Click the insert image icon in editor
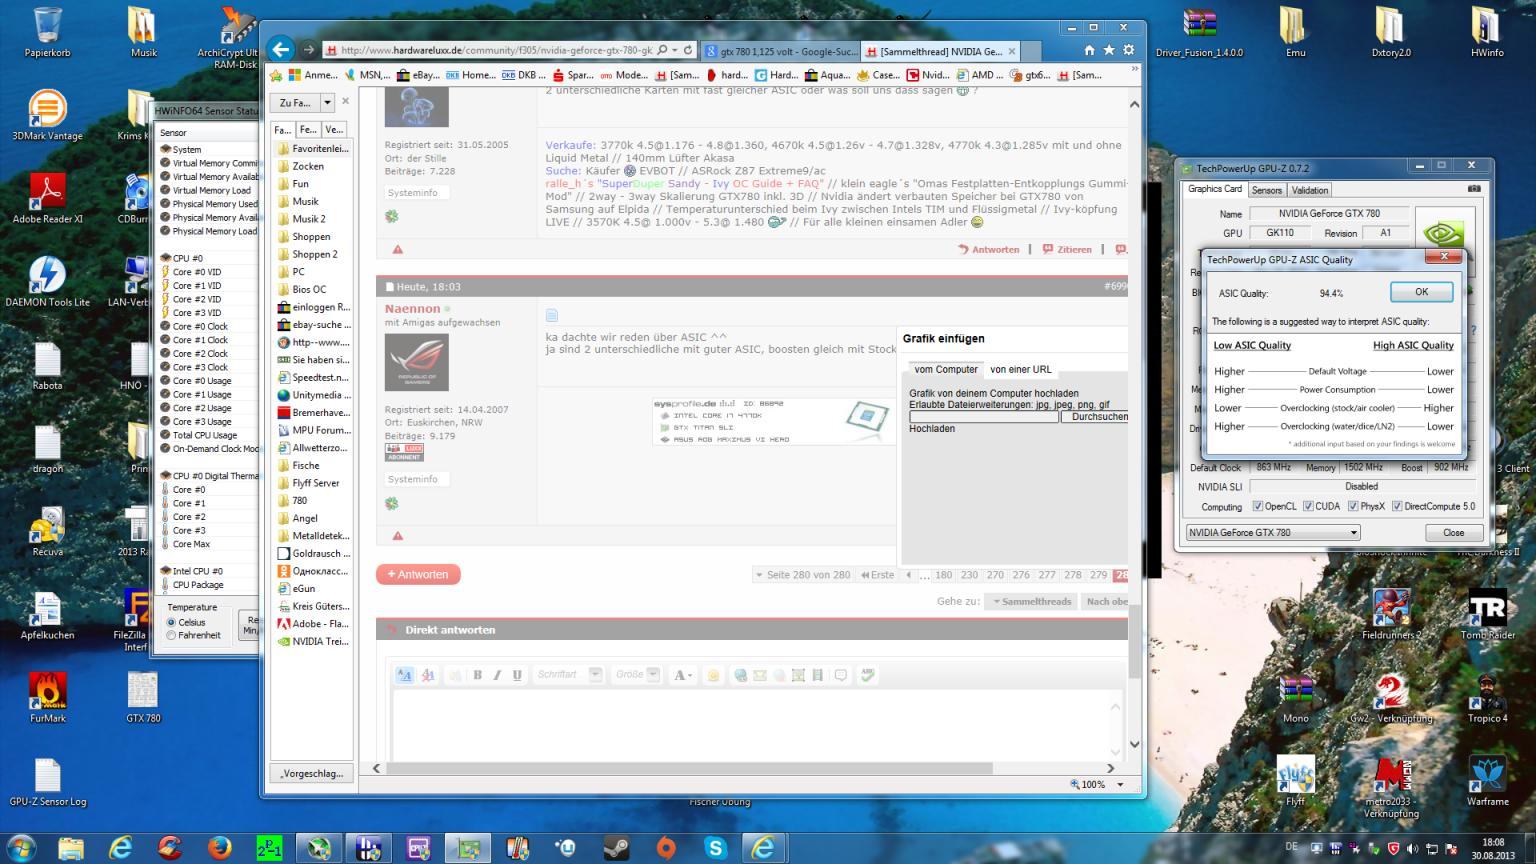Screen dimensions: 1536x864 point(798,675)
